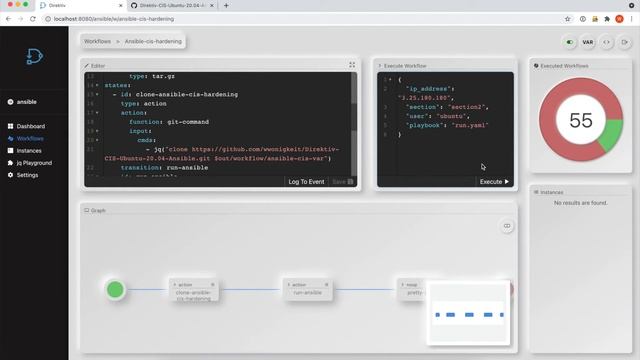Click the Workflows sidebar icon

[11, 138]
